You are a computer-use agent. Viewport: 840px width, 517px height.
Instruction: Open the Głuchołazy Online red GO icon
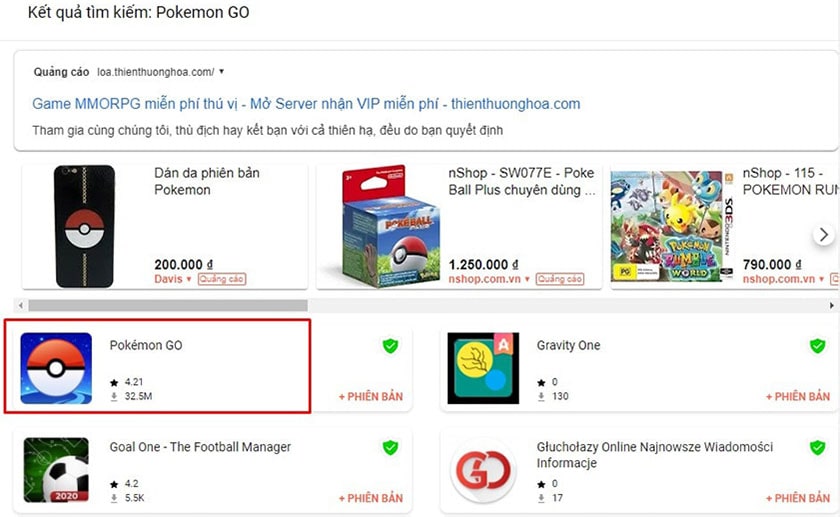483,470
